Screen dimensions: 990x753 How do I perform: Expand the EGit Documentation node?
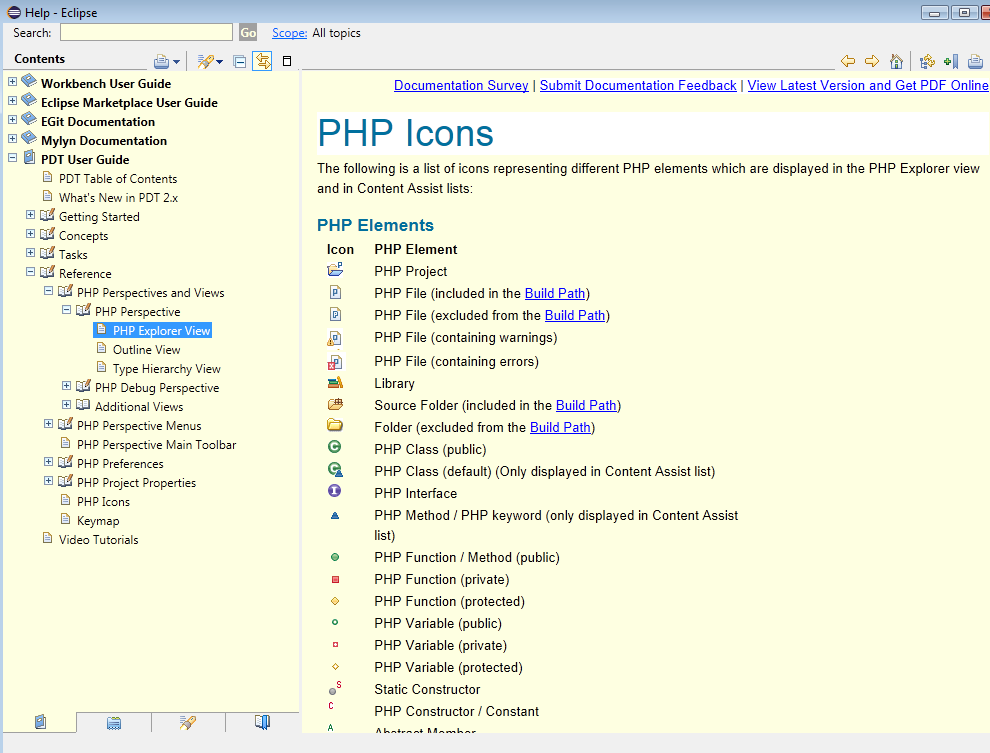pos(13,119)
